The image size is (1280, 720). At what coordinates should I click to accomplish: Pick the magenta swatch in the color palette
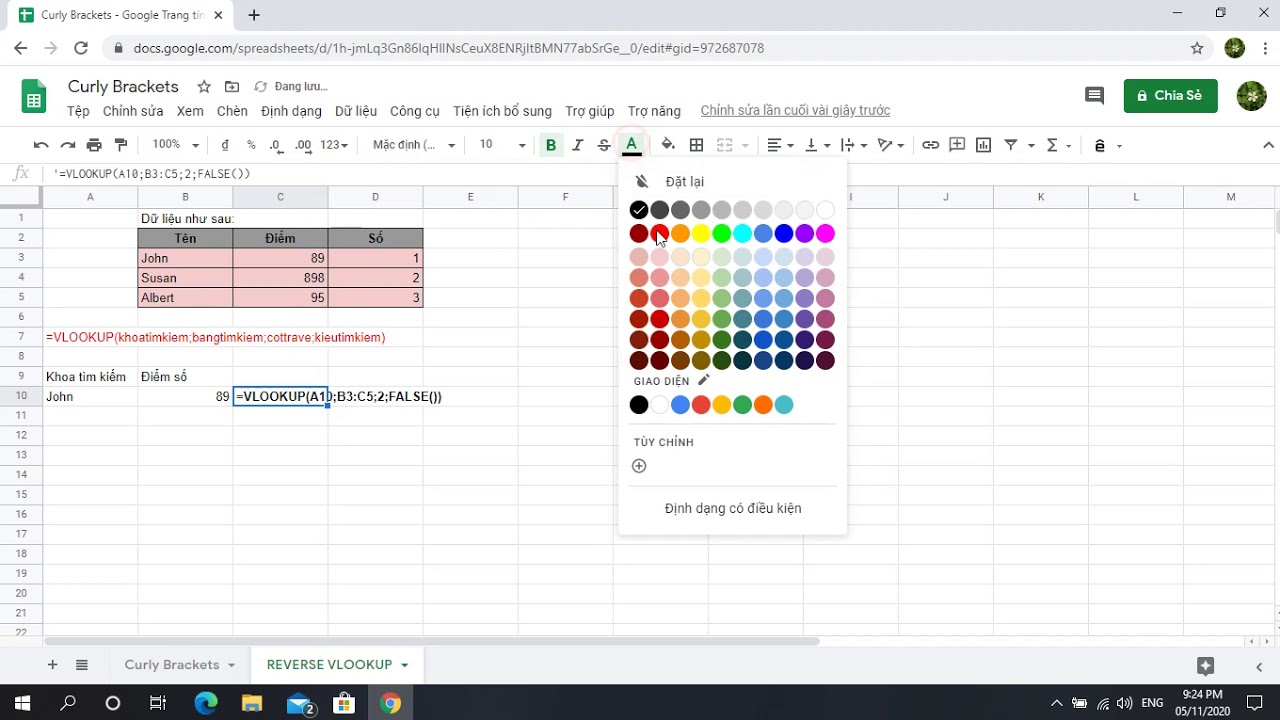[825, 233]
